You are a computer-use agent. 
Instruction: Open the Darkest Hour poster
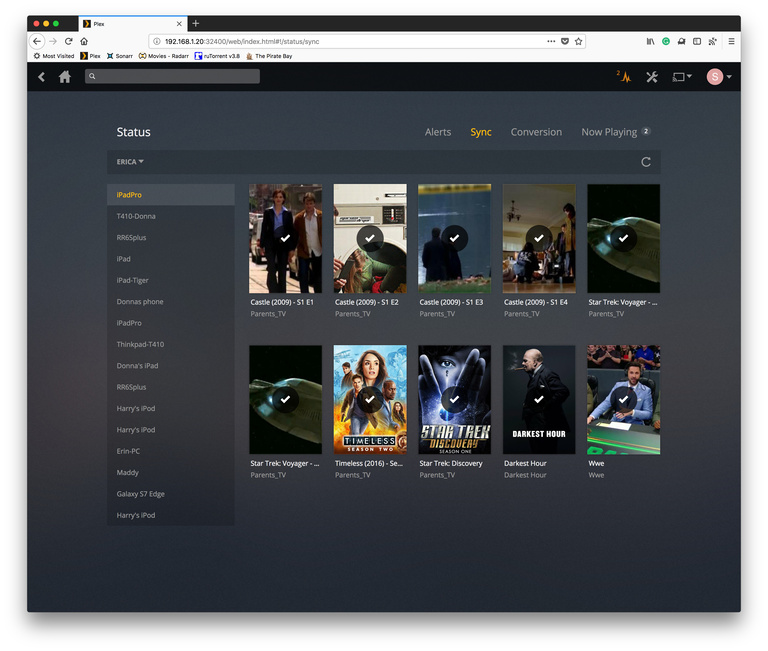pos(539,400)
